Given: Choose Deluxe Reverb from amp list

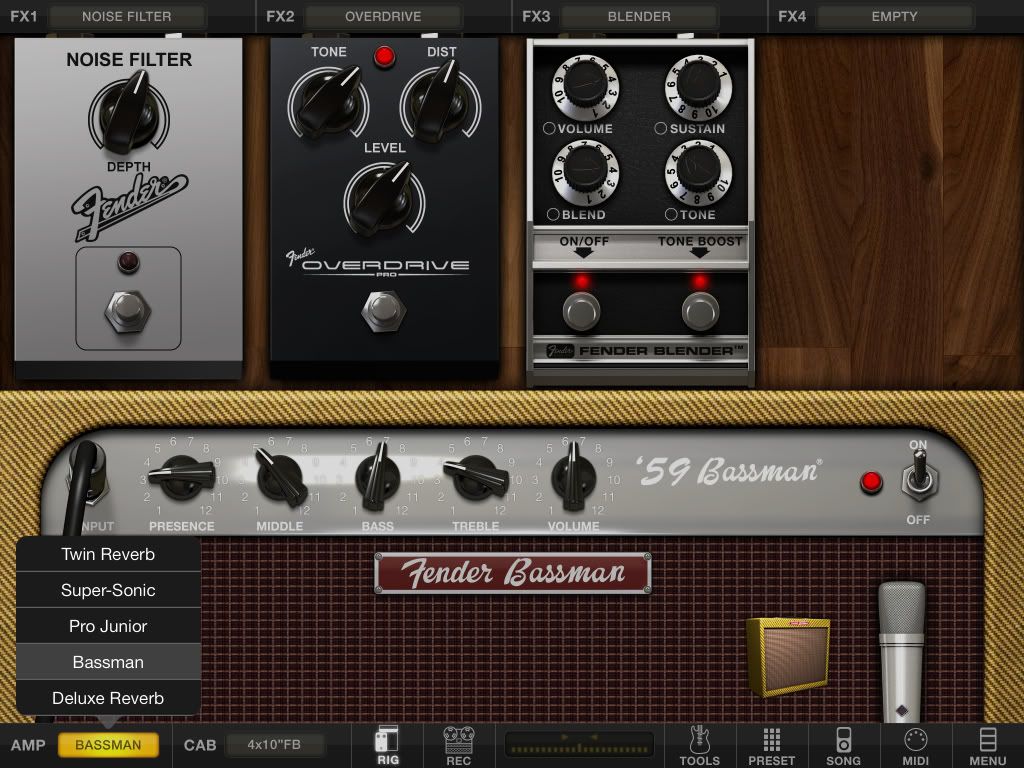Looking at the screenshot, I should (108, 698).
